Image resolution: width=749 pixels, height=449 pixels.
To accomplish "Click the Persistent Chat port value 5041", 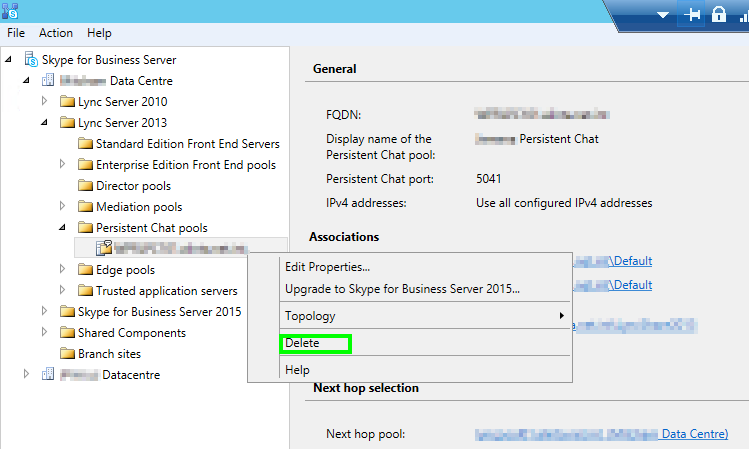I will (x=489, y=179).
